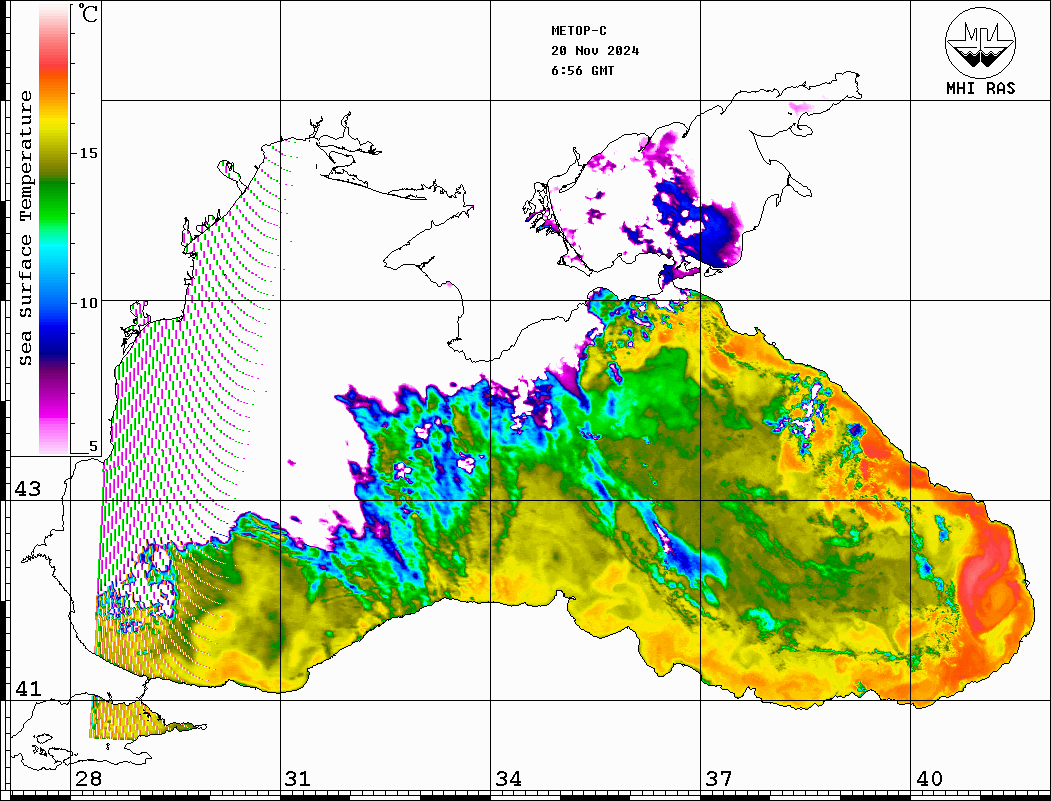Click the latitude label 43
The image size is (1051, 801).
(27, 489)
